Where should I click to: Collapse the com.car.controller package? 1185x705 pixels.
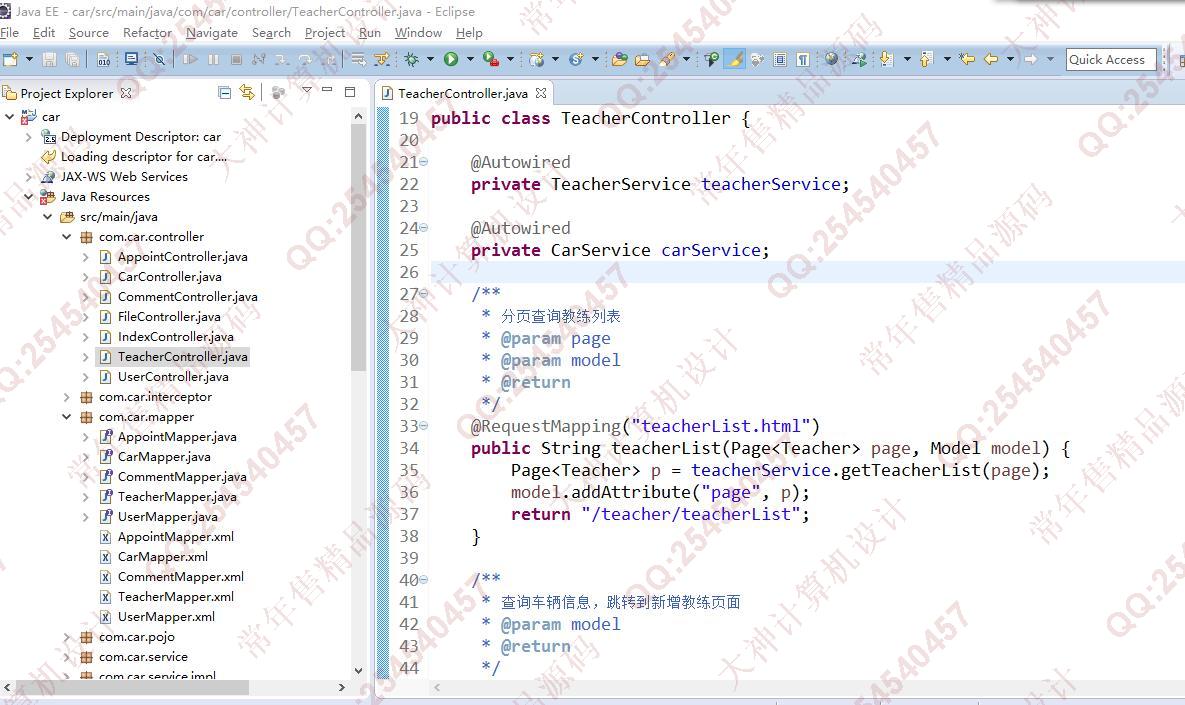pos(67,237)
